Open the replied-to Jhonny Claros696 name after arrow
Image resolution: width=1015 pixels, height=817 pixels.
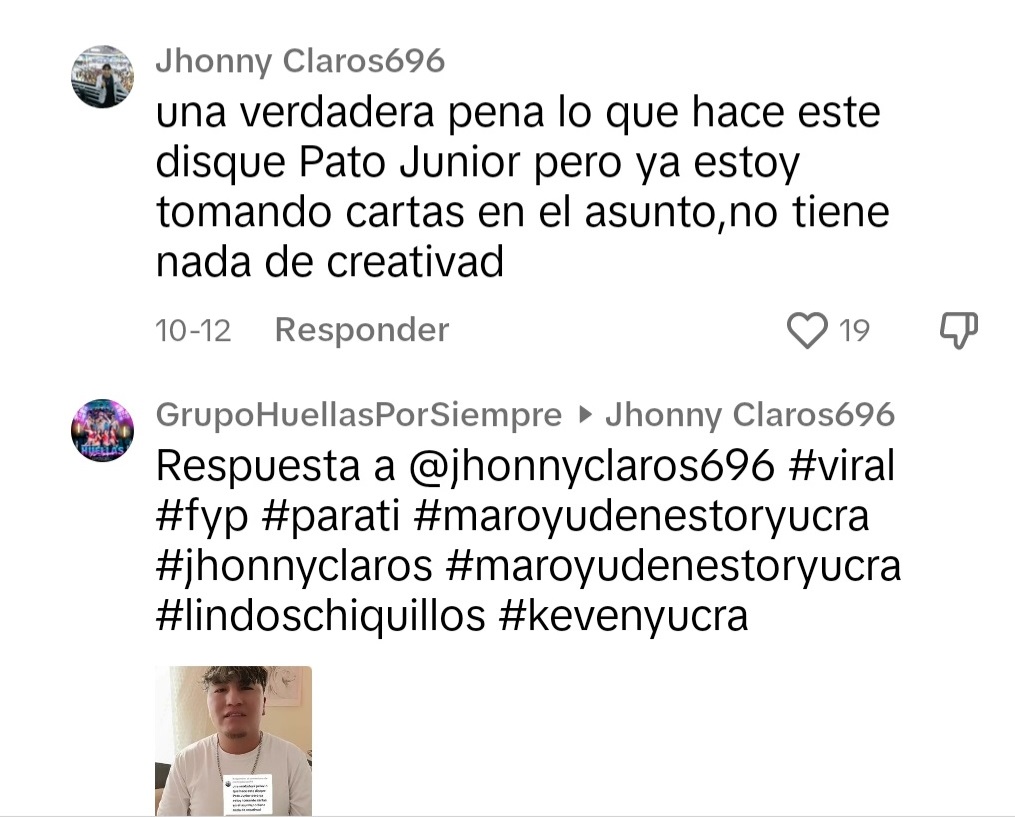coord(750,414)
